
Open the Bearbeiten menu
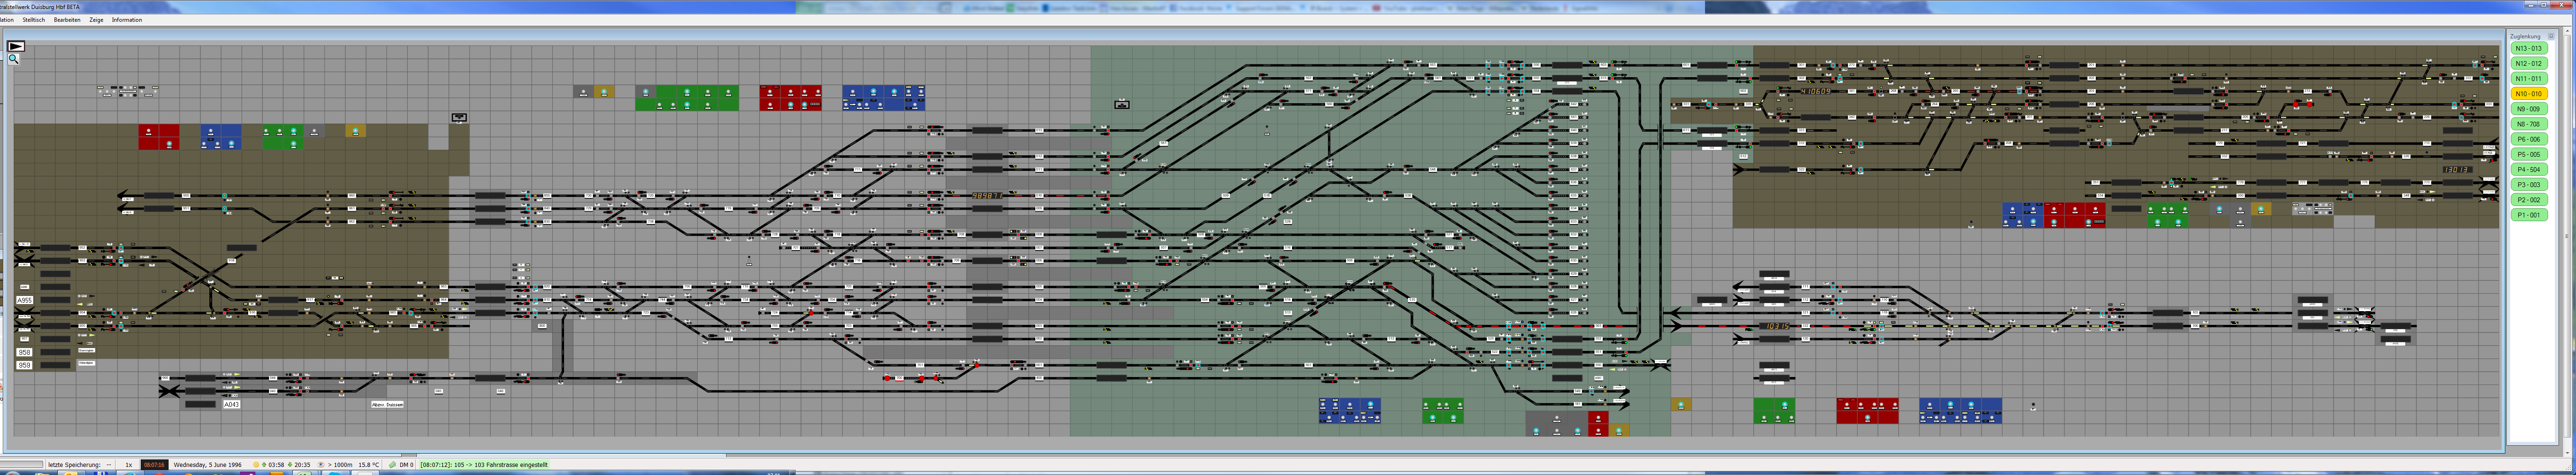[67, 20]
